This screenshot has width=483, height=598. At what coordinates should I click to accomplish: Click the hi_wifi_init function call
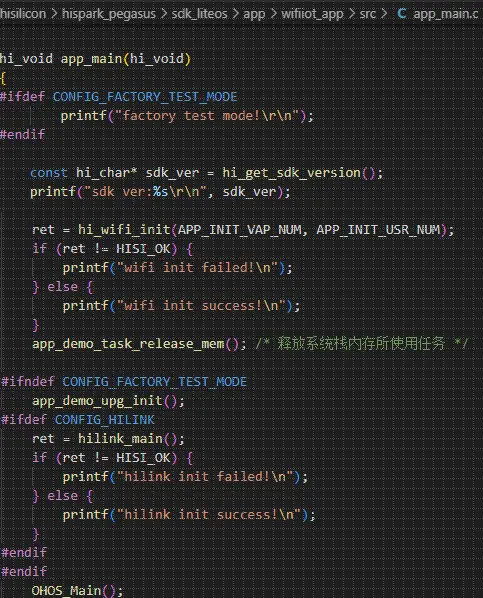coord(124,230)
